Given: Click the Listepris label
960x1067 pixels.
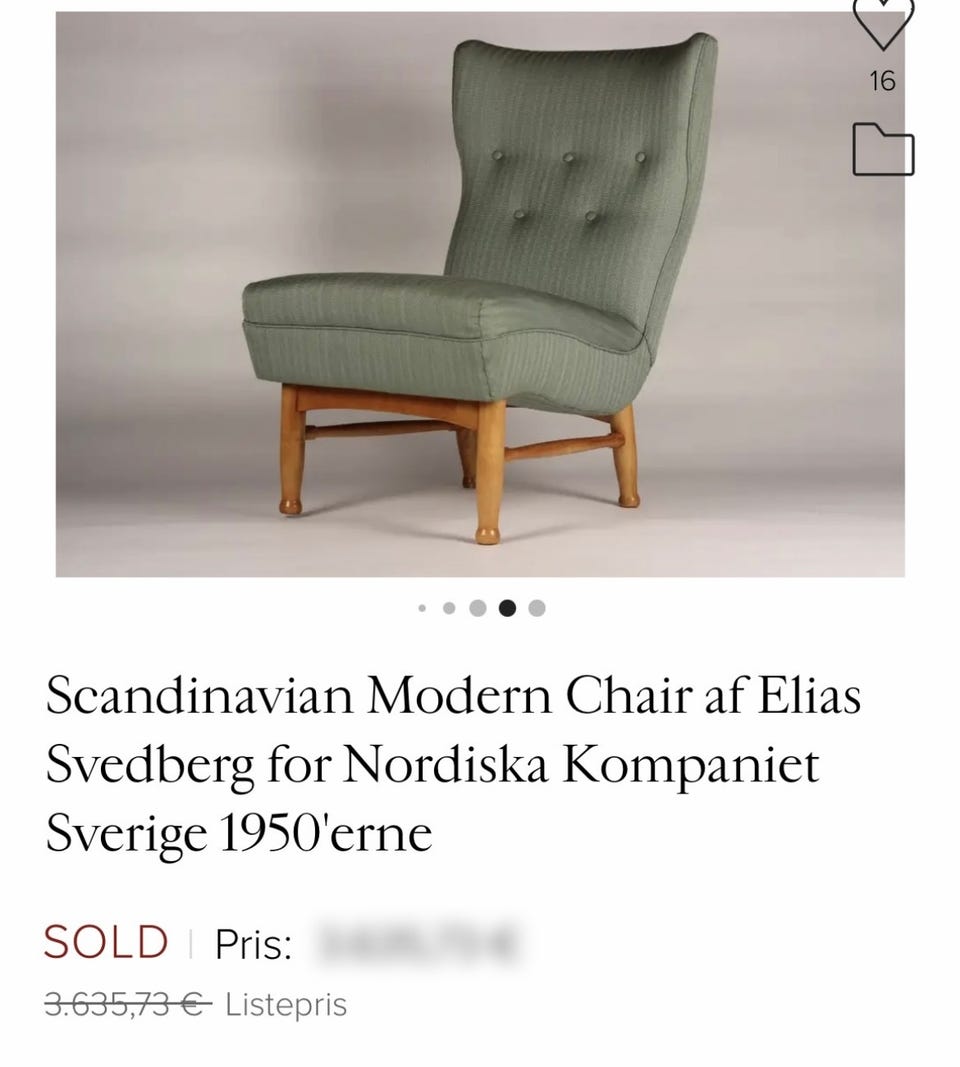Looking at the screenshot, I should tap(286, 1003).
